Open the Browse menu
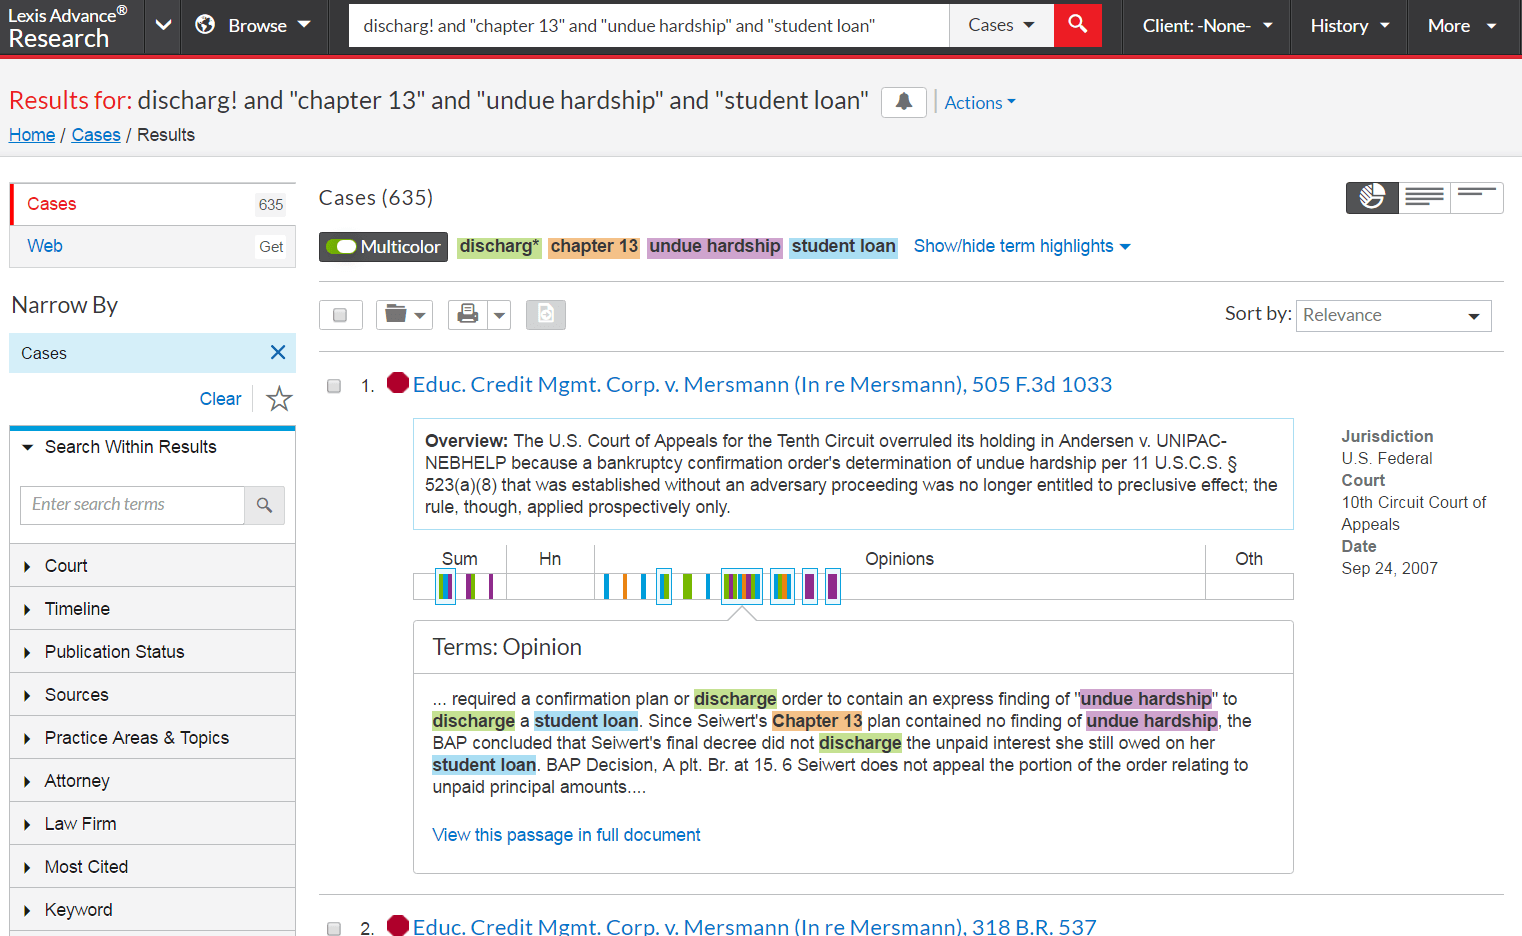The image size is (1522, 936). pyautogui.click(x=253, y=25)
